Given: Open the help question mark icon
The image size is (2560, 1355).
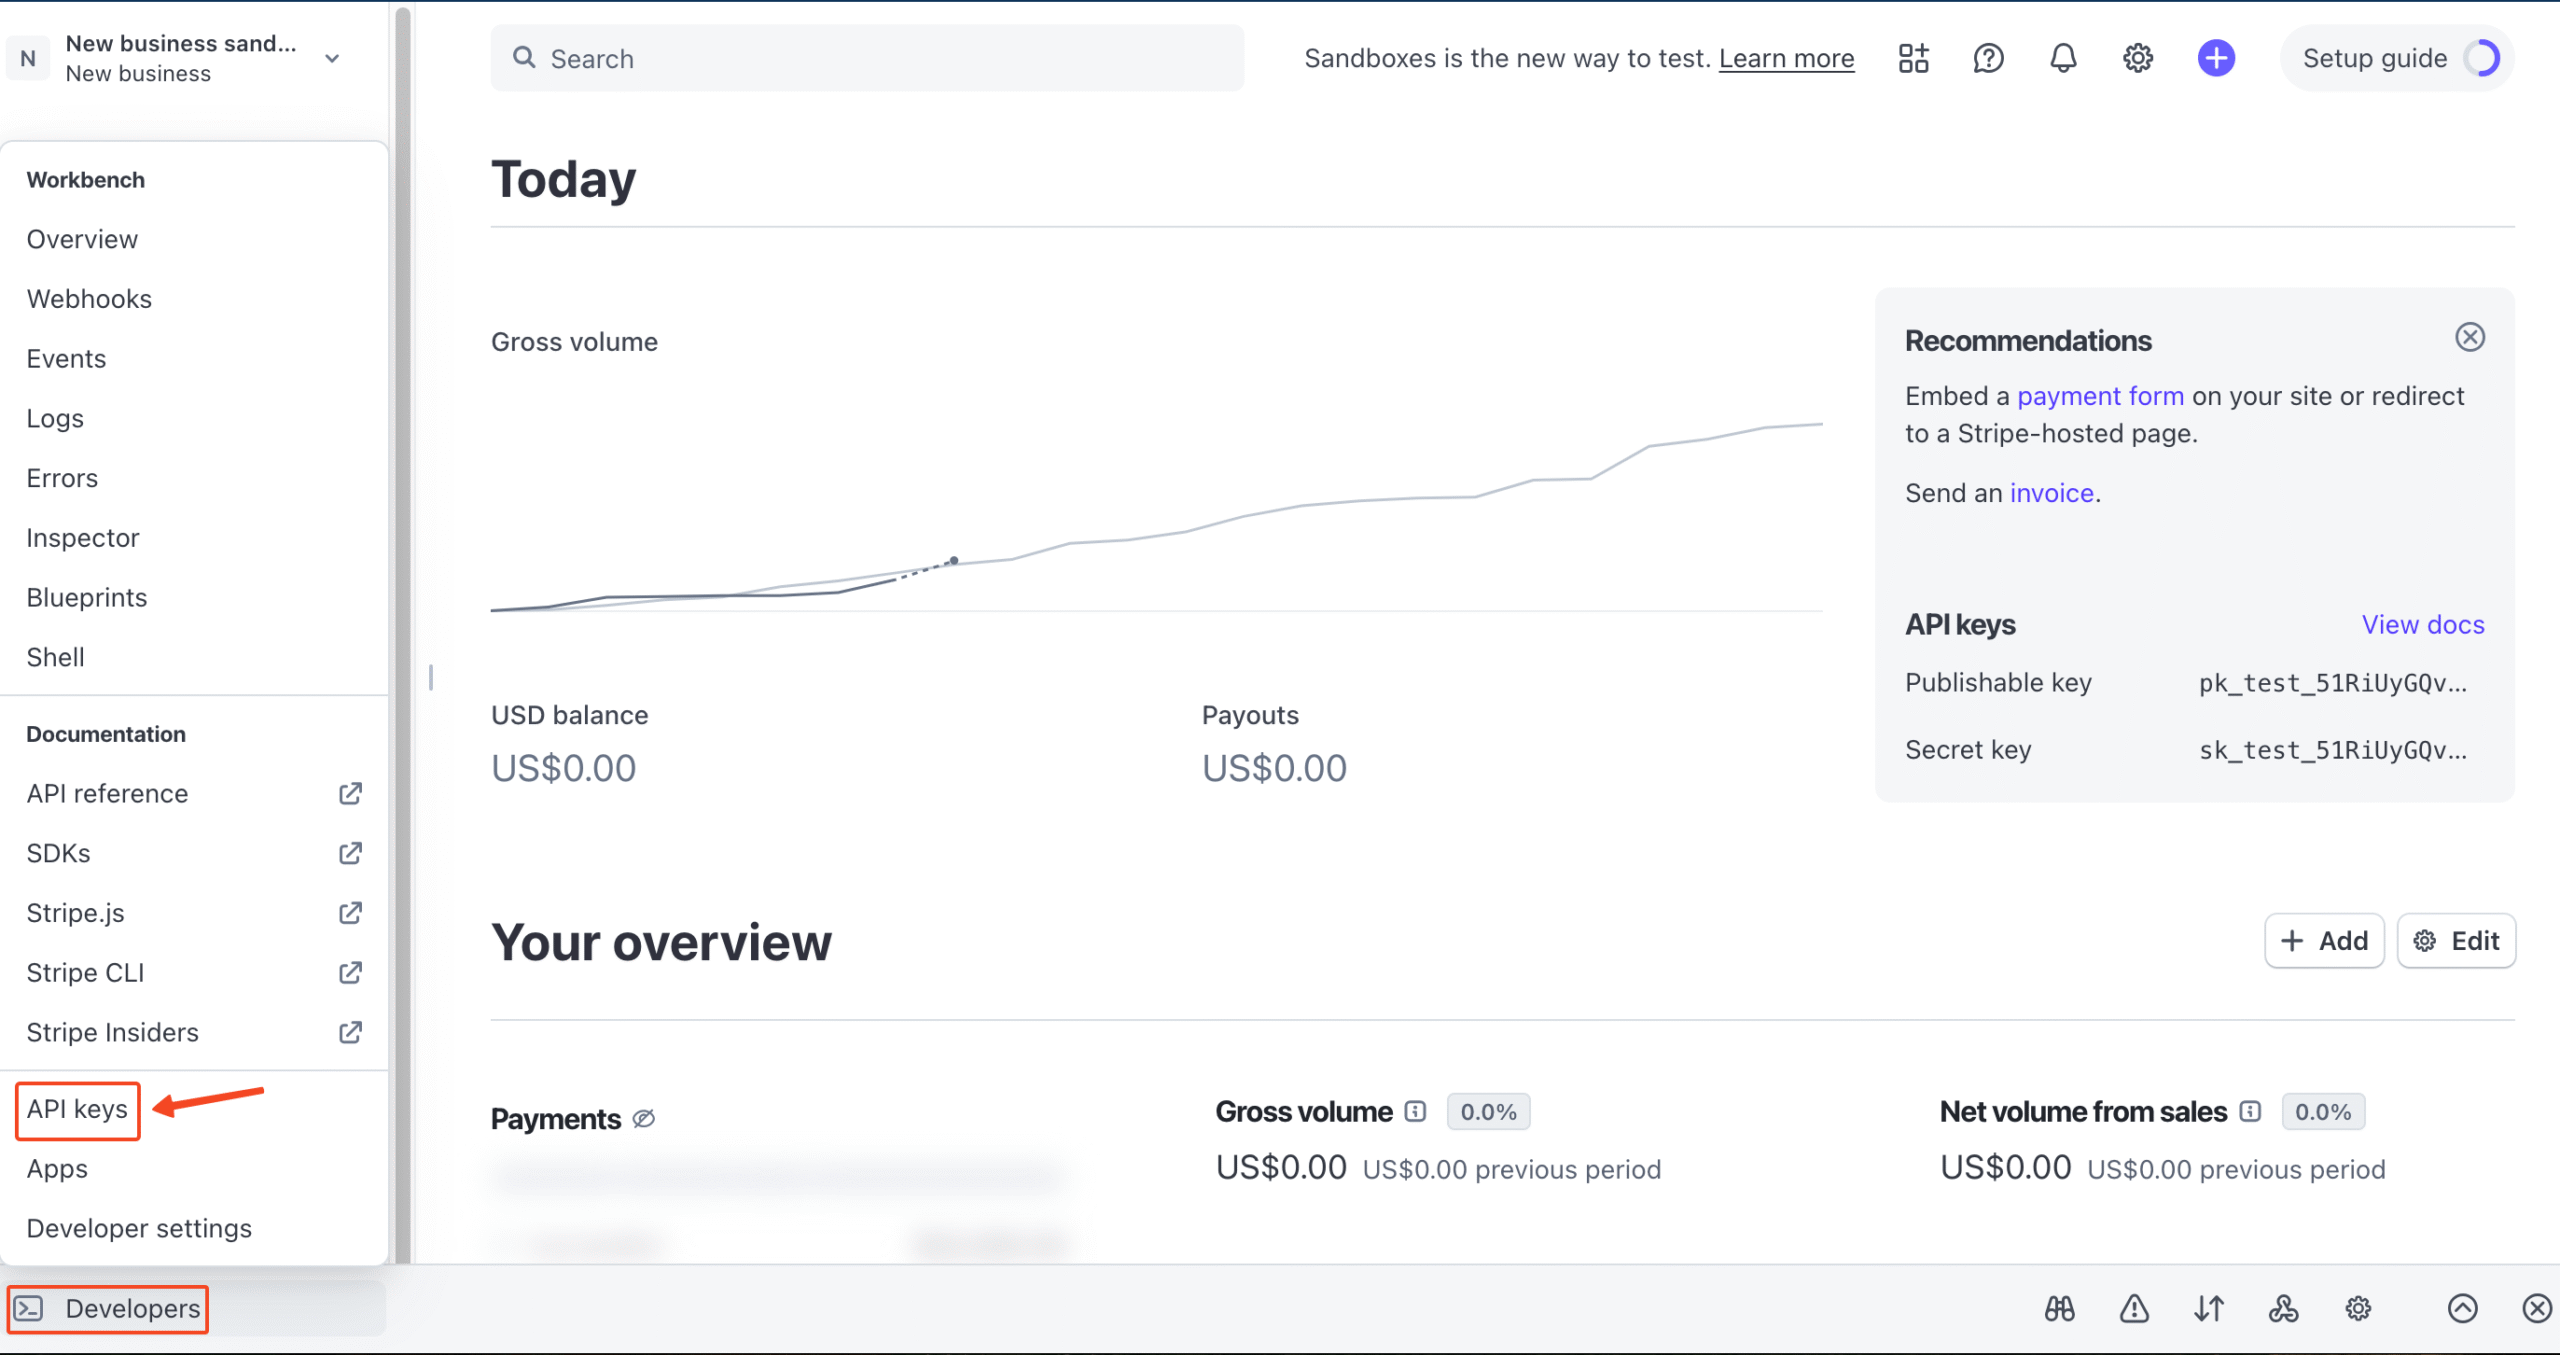Looking at the screenshot, I should point(1988,58).
